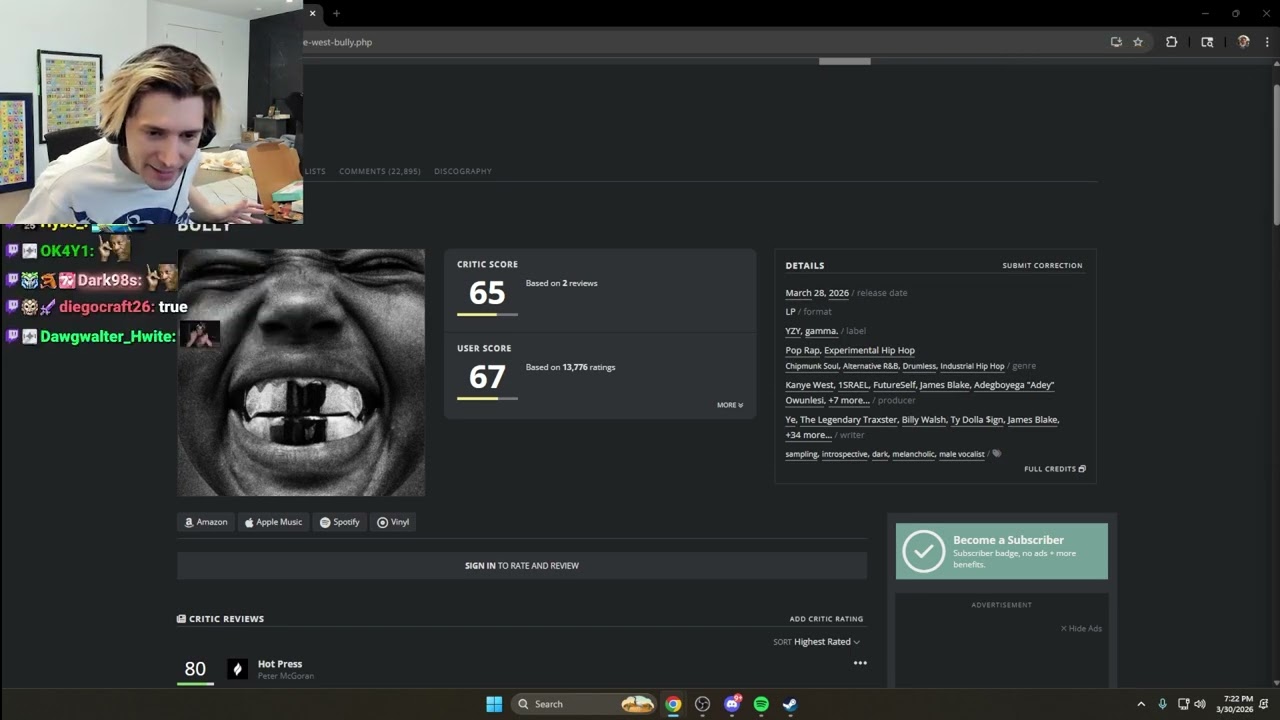Click the Industrial Hip Hop genre link
This screenshot has height=720, width=1280.
click(x=972, y=366)
